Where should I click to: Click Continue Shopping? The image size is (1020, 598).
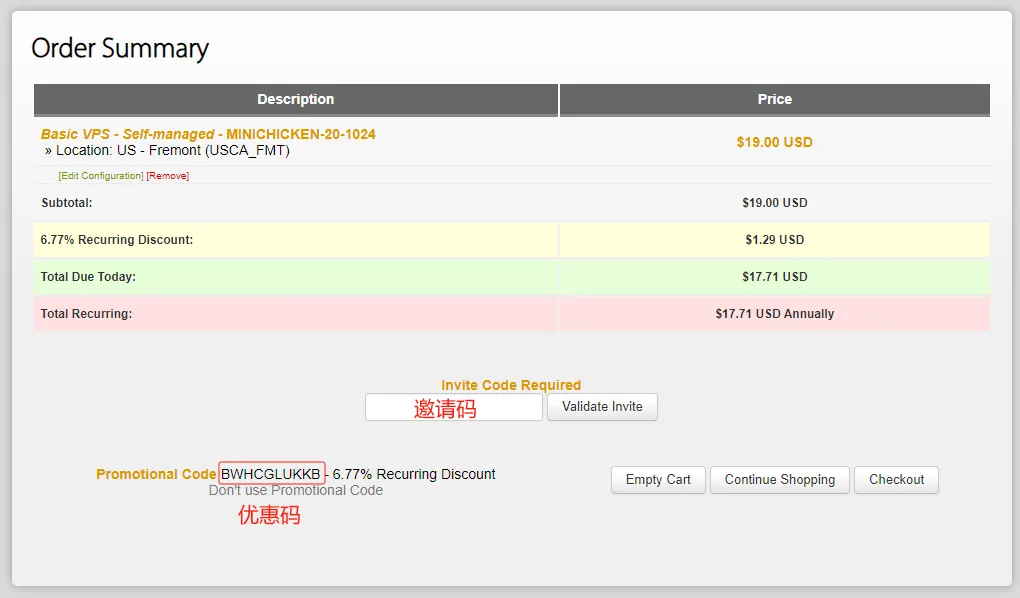779,480
